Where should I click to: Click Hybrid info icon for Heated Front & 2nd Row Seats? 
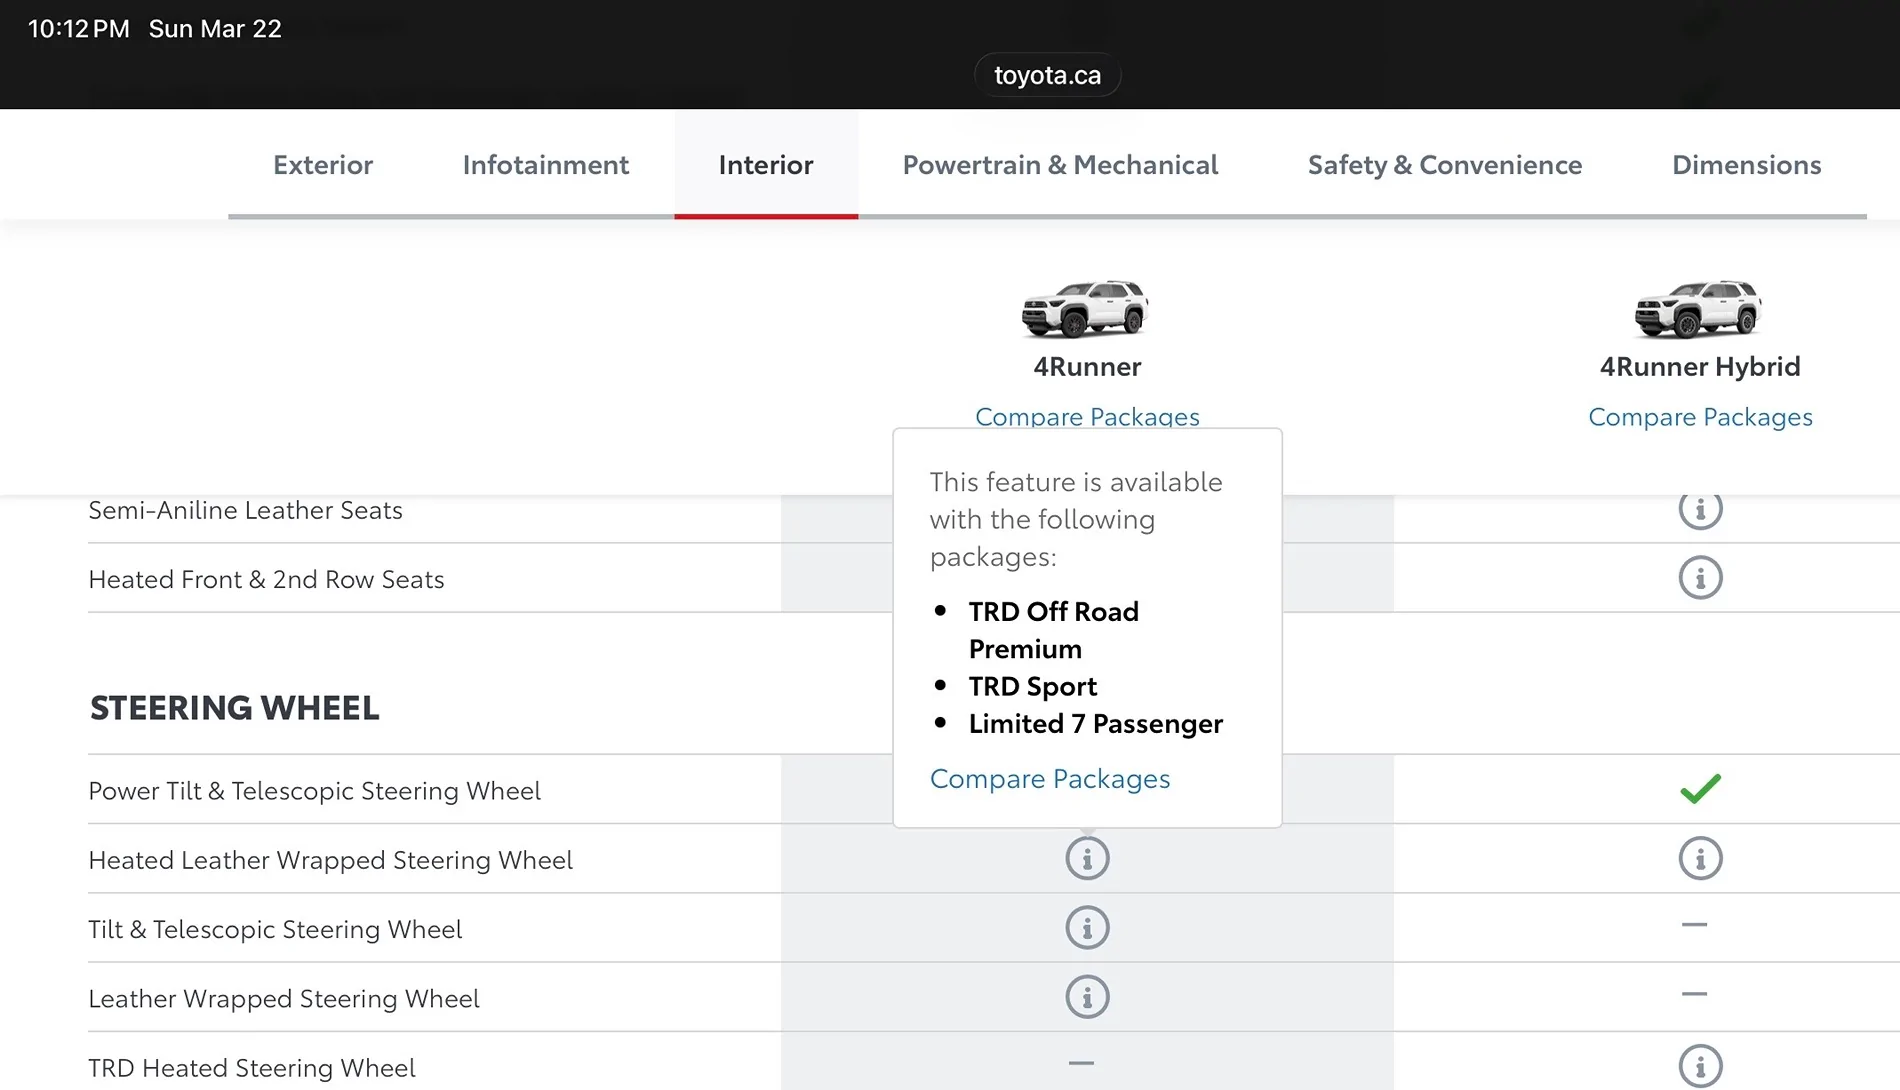pyautogui.click(x=1700, y=578)
